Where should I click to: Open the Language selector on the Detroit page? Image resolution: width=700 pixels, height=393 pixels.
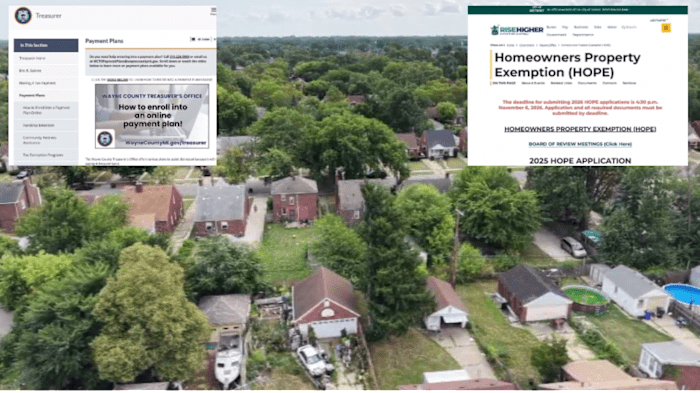coord(658,21)
